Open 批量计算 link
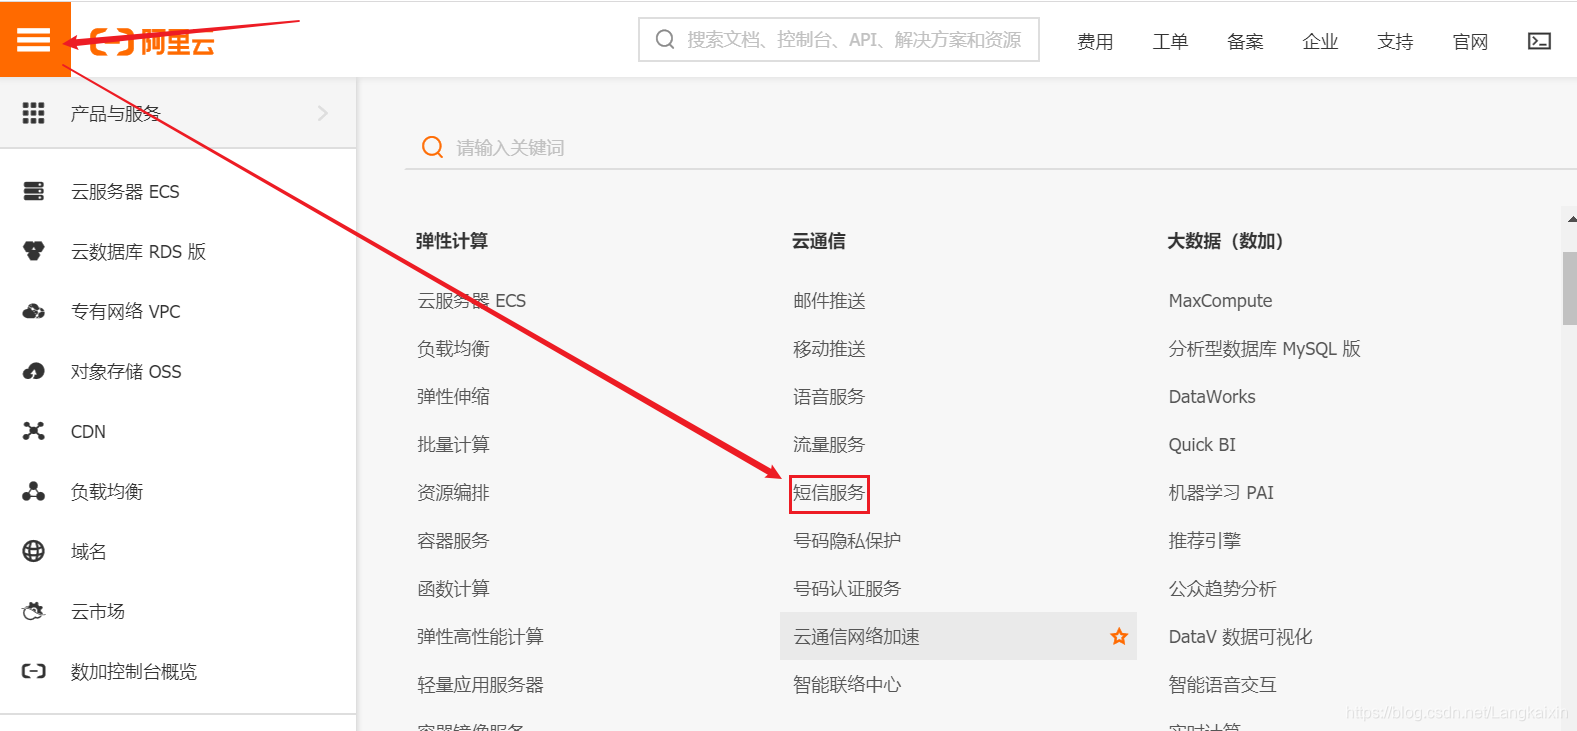 453,445
